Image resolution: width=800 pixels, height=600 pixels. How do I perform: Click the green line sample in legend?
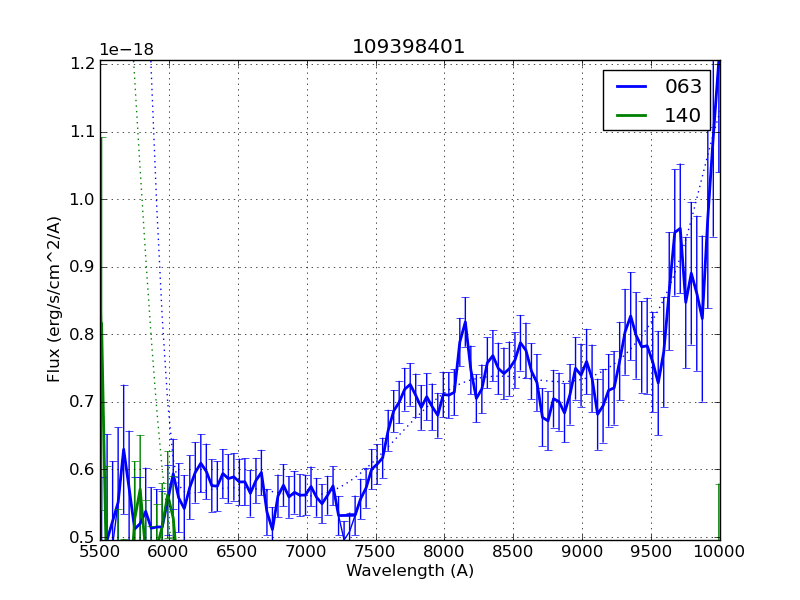click(x=630, y=115)
